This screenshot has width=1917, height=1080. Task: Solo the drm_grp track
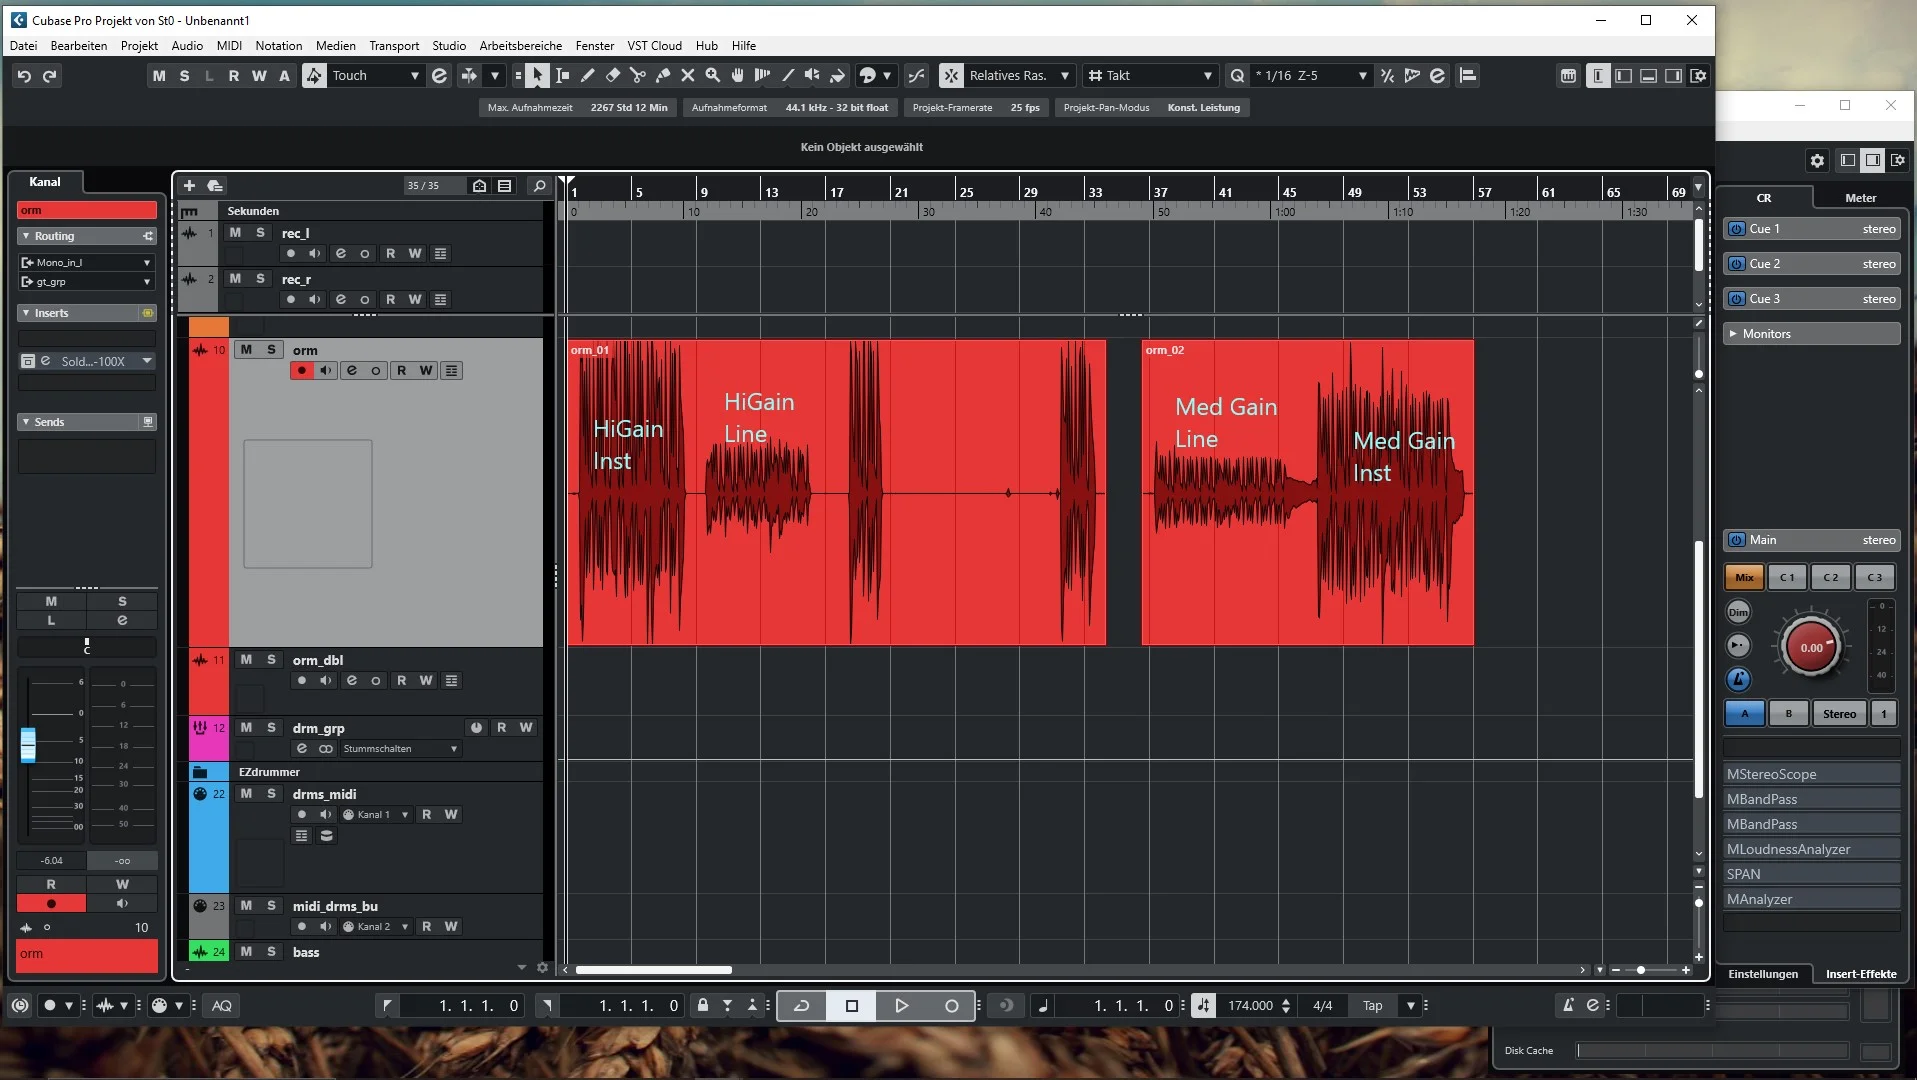coord(271,728)
